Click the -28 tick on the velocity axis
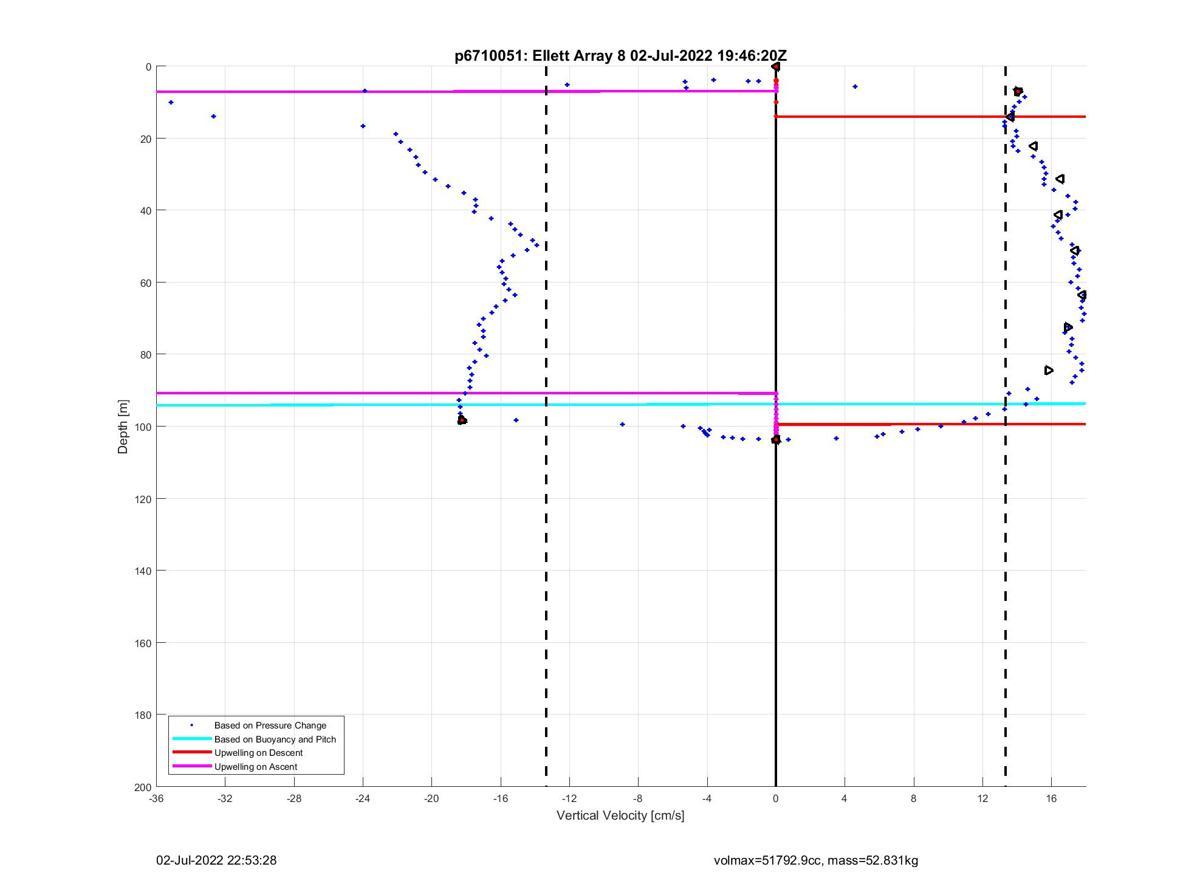 point(294,798)
